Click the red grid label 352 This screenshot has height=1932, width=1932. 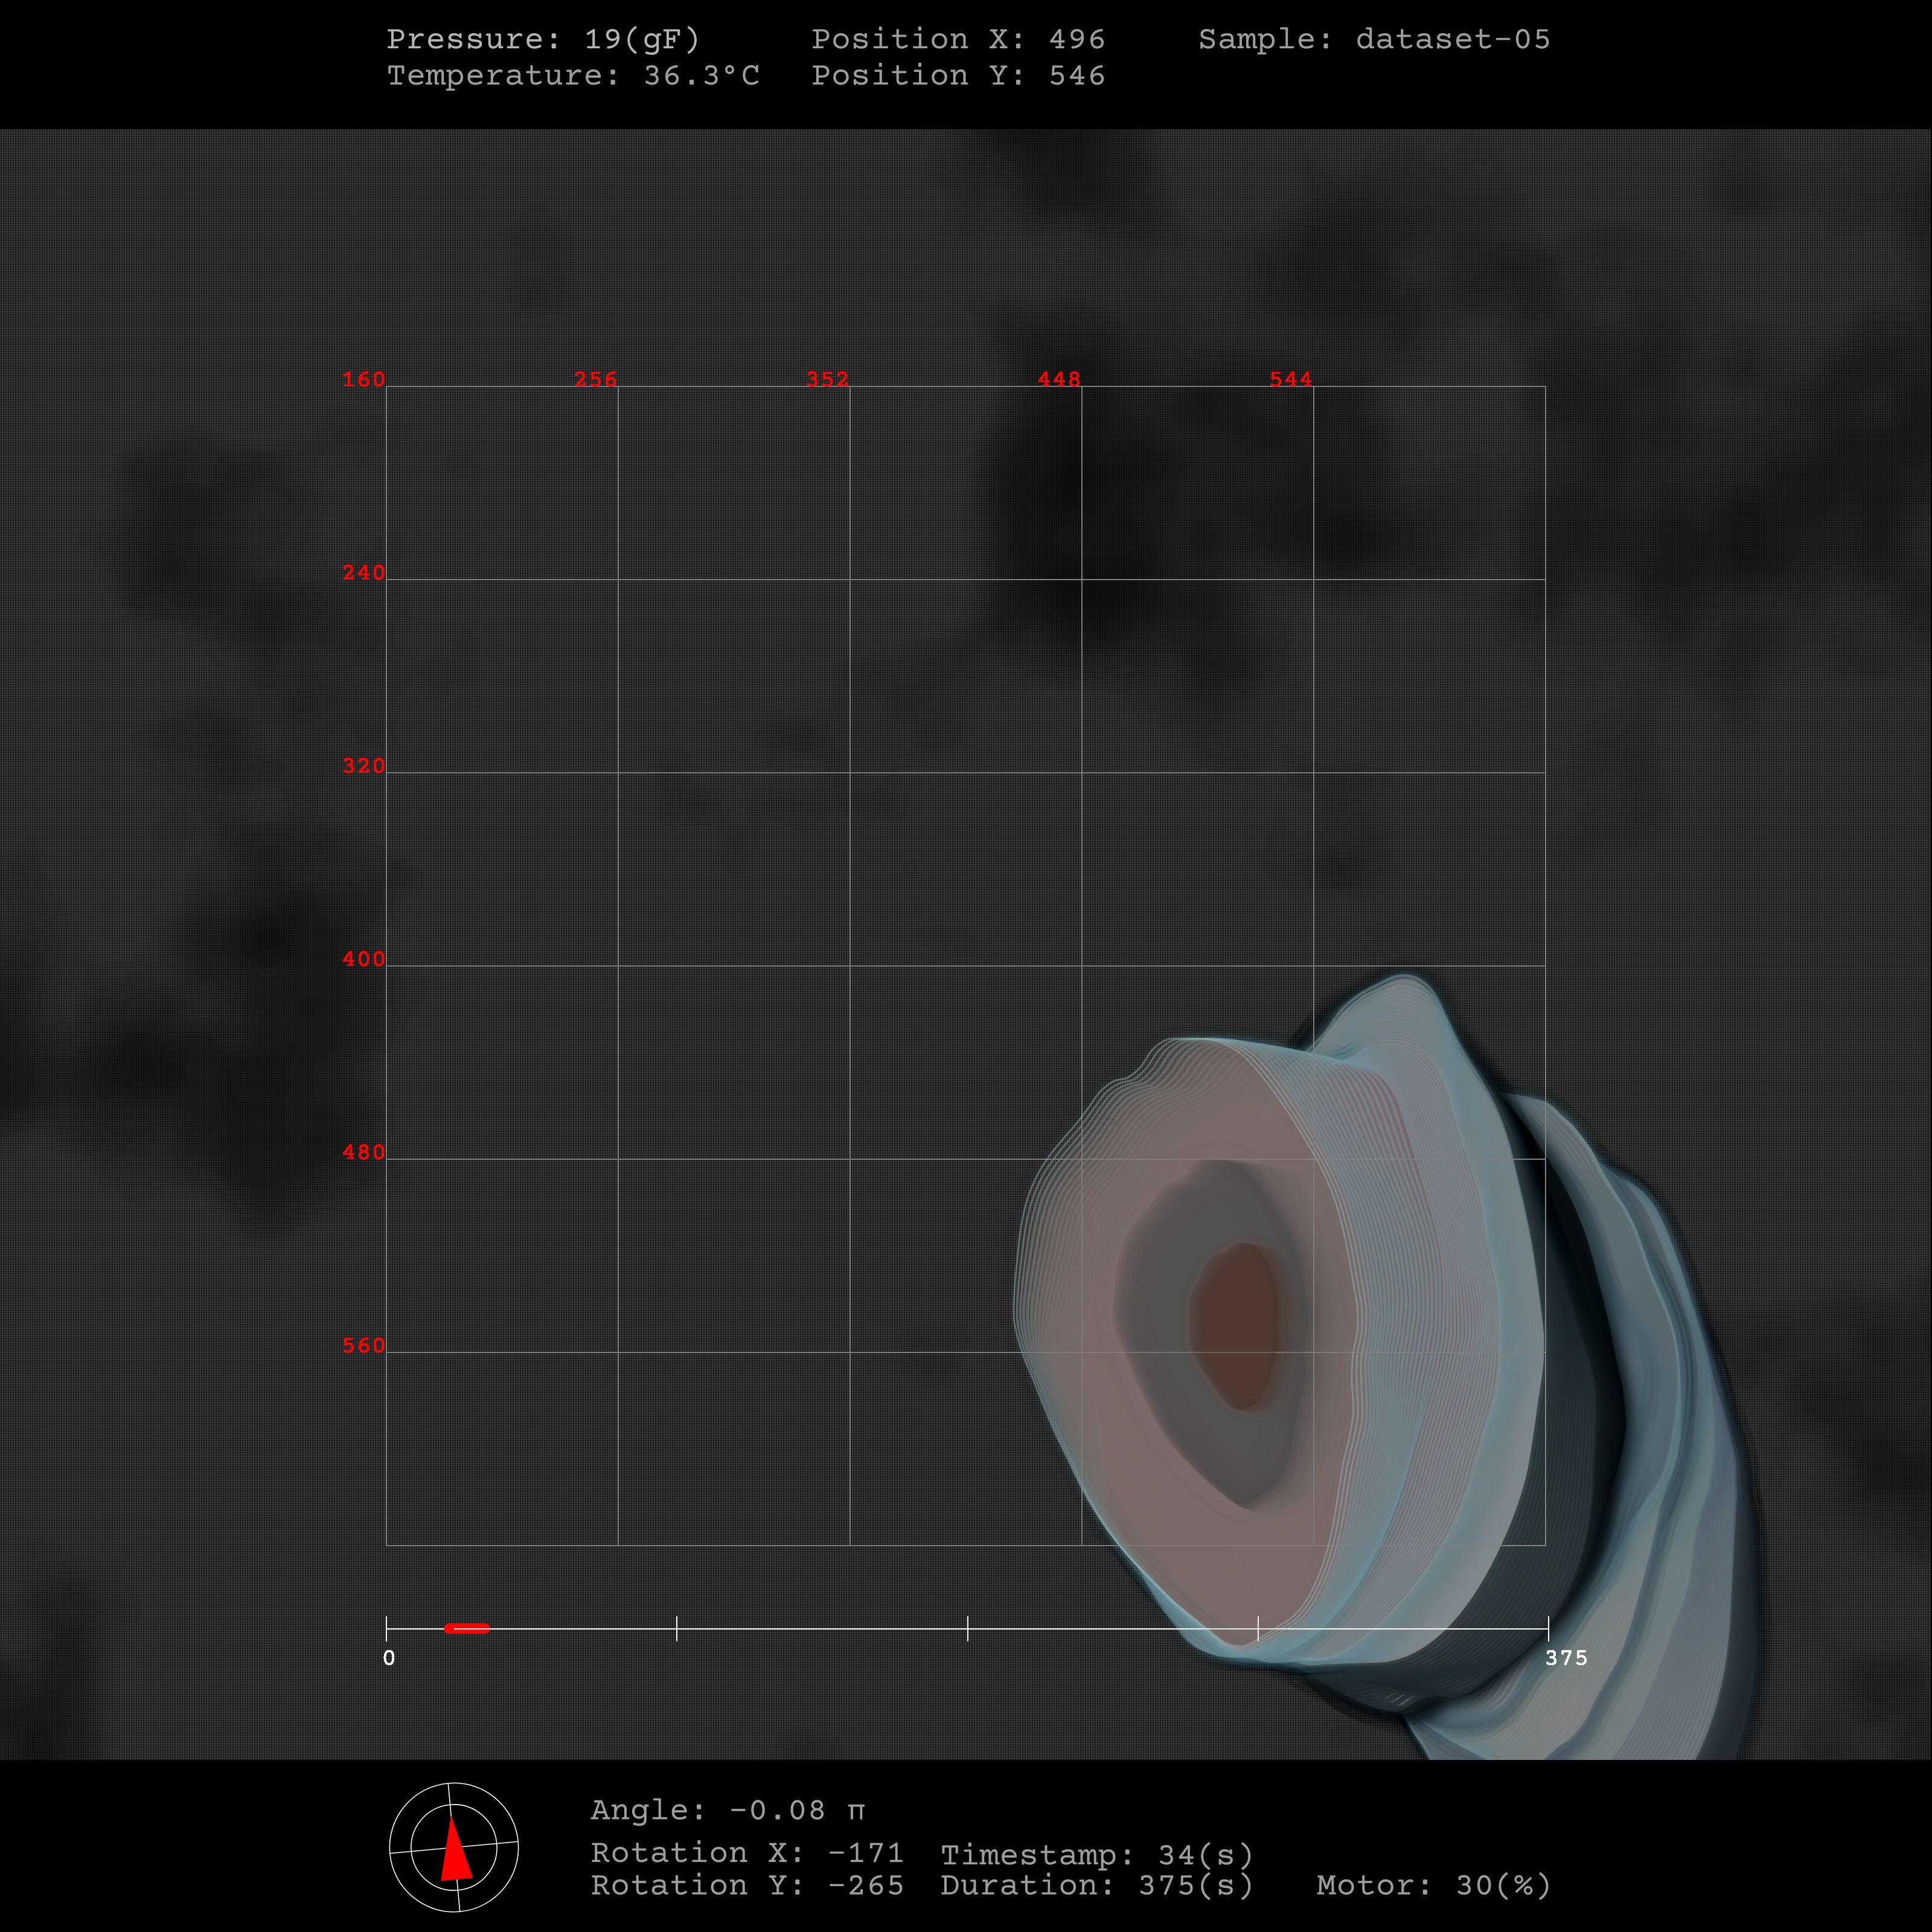pyautogui.click(x=827, y=380)
